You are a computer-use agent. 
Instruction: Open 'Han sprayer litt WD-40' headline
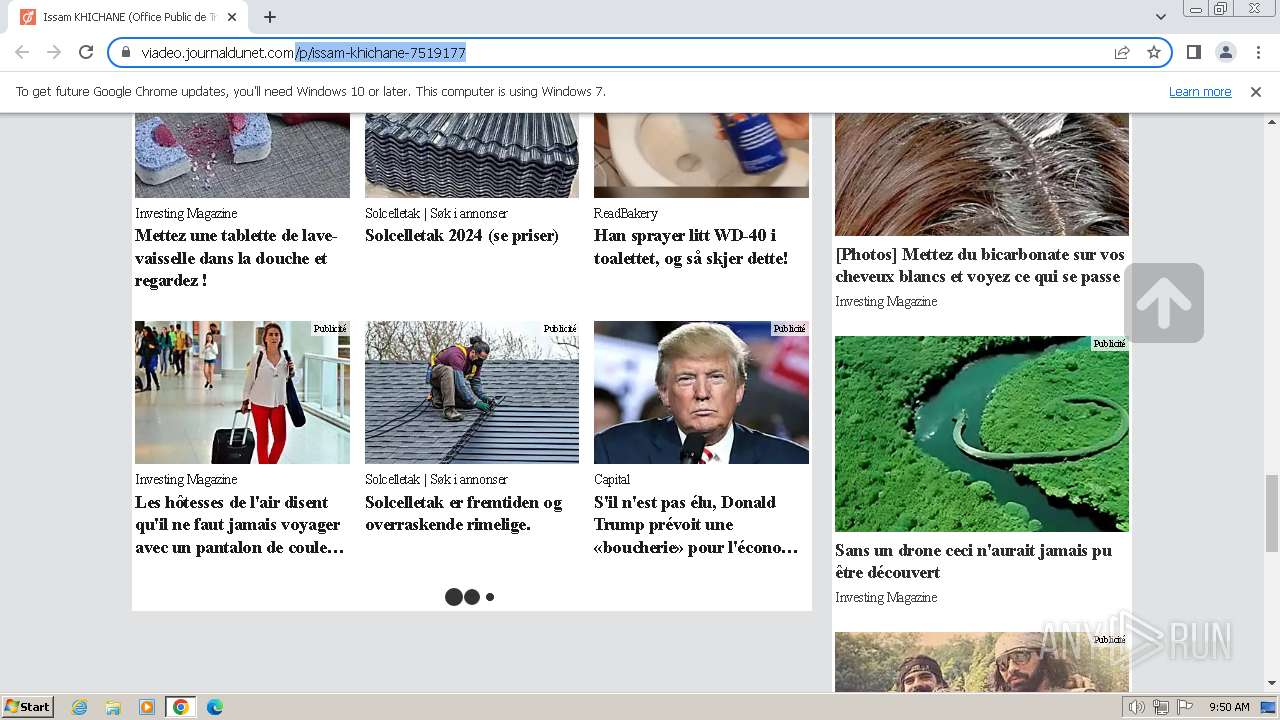tap(691, 247)
